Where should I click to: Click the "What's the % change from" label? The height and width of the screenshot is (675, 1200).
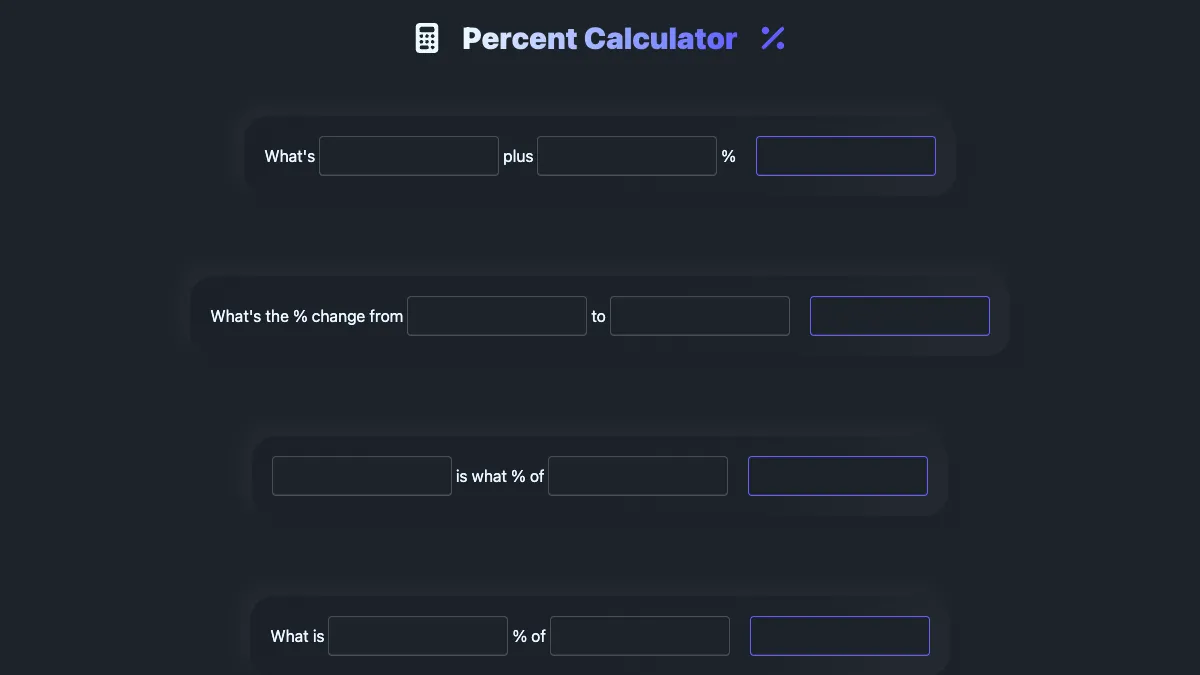coord(306,316)
